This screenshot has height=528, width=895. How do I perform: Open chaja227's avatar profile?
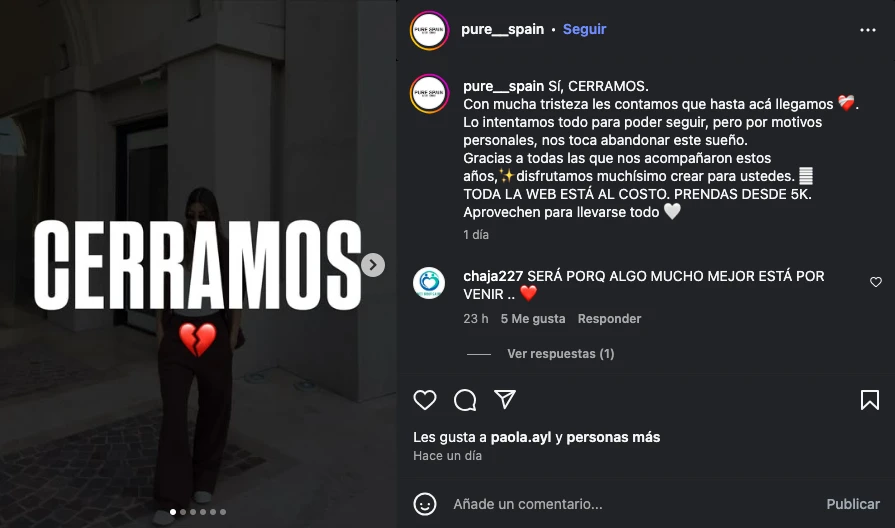(429, 283)
